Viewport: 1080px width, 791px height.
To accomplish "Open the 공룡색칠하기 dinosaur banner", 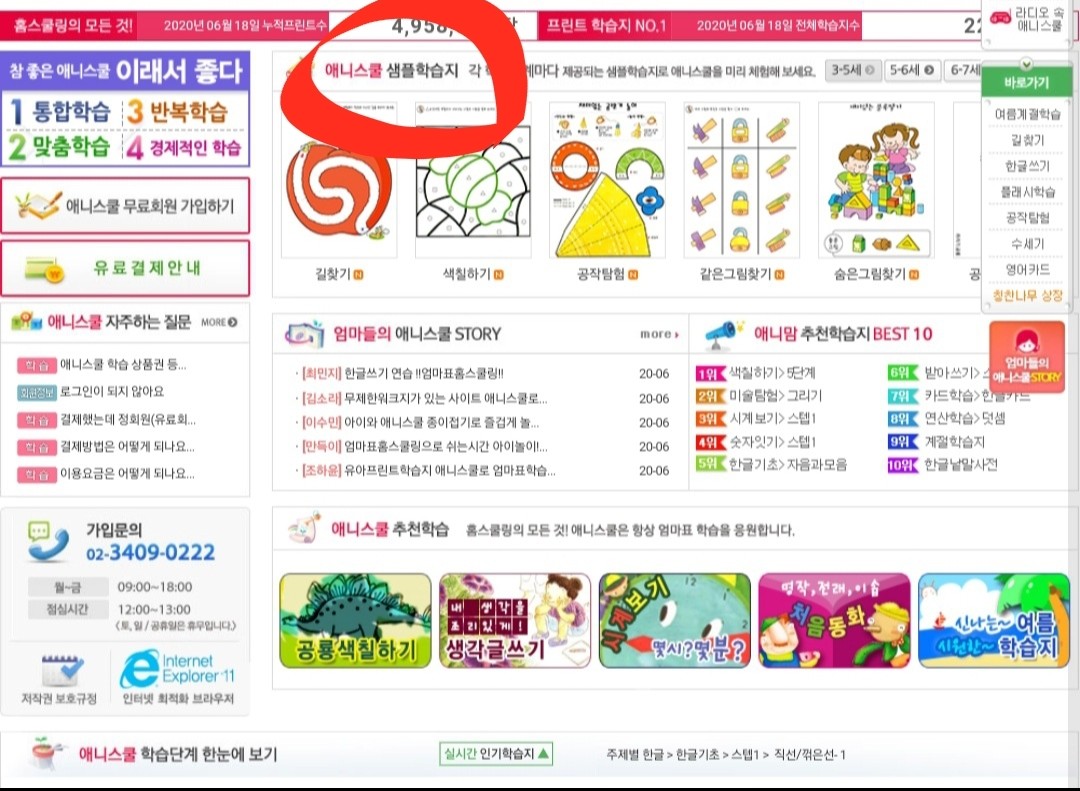I will [355, 621].
